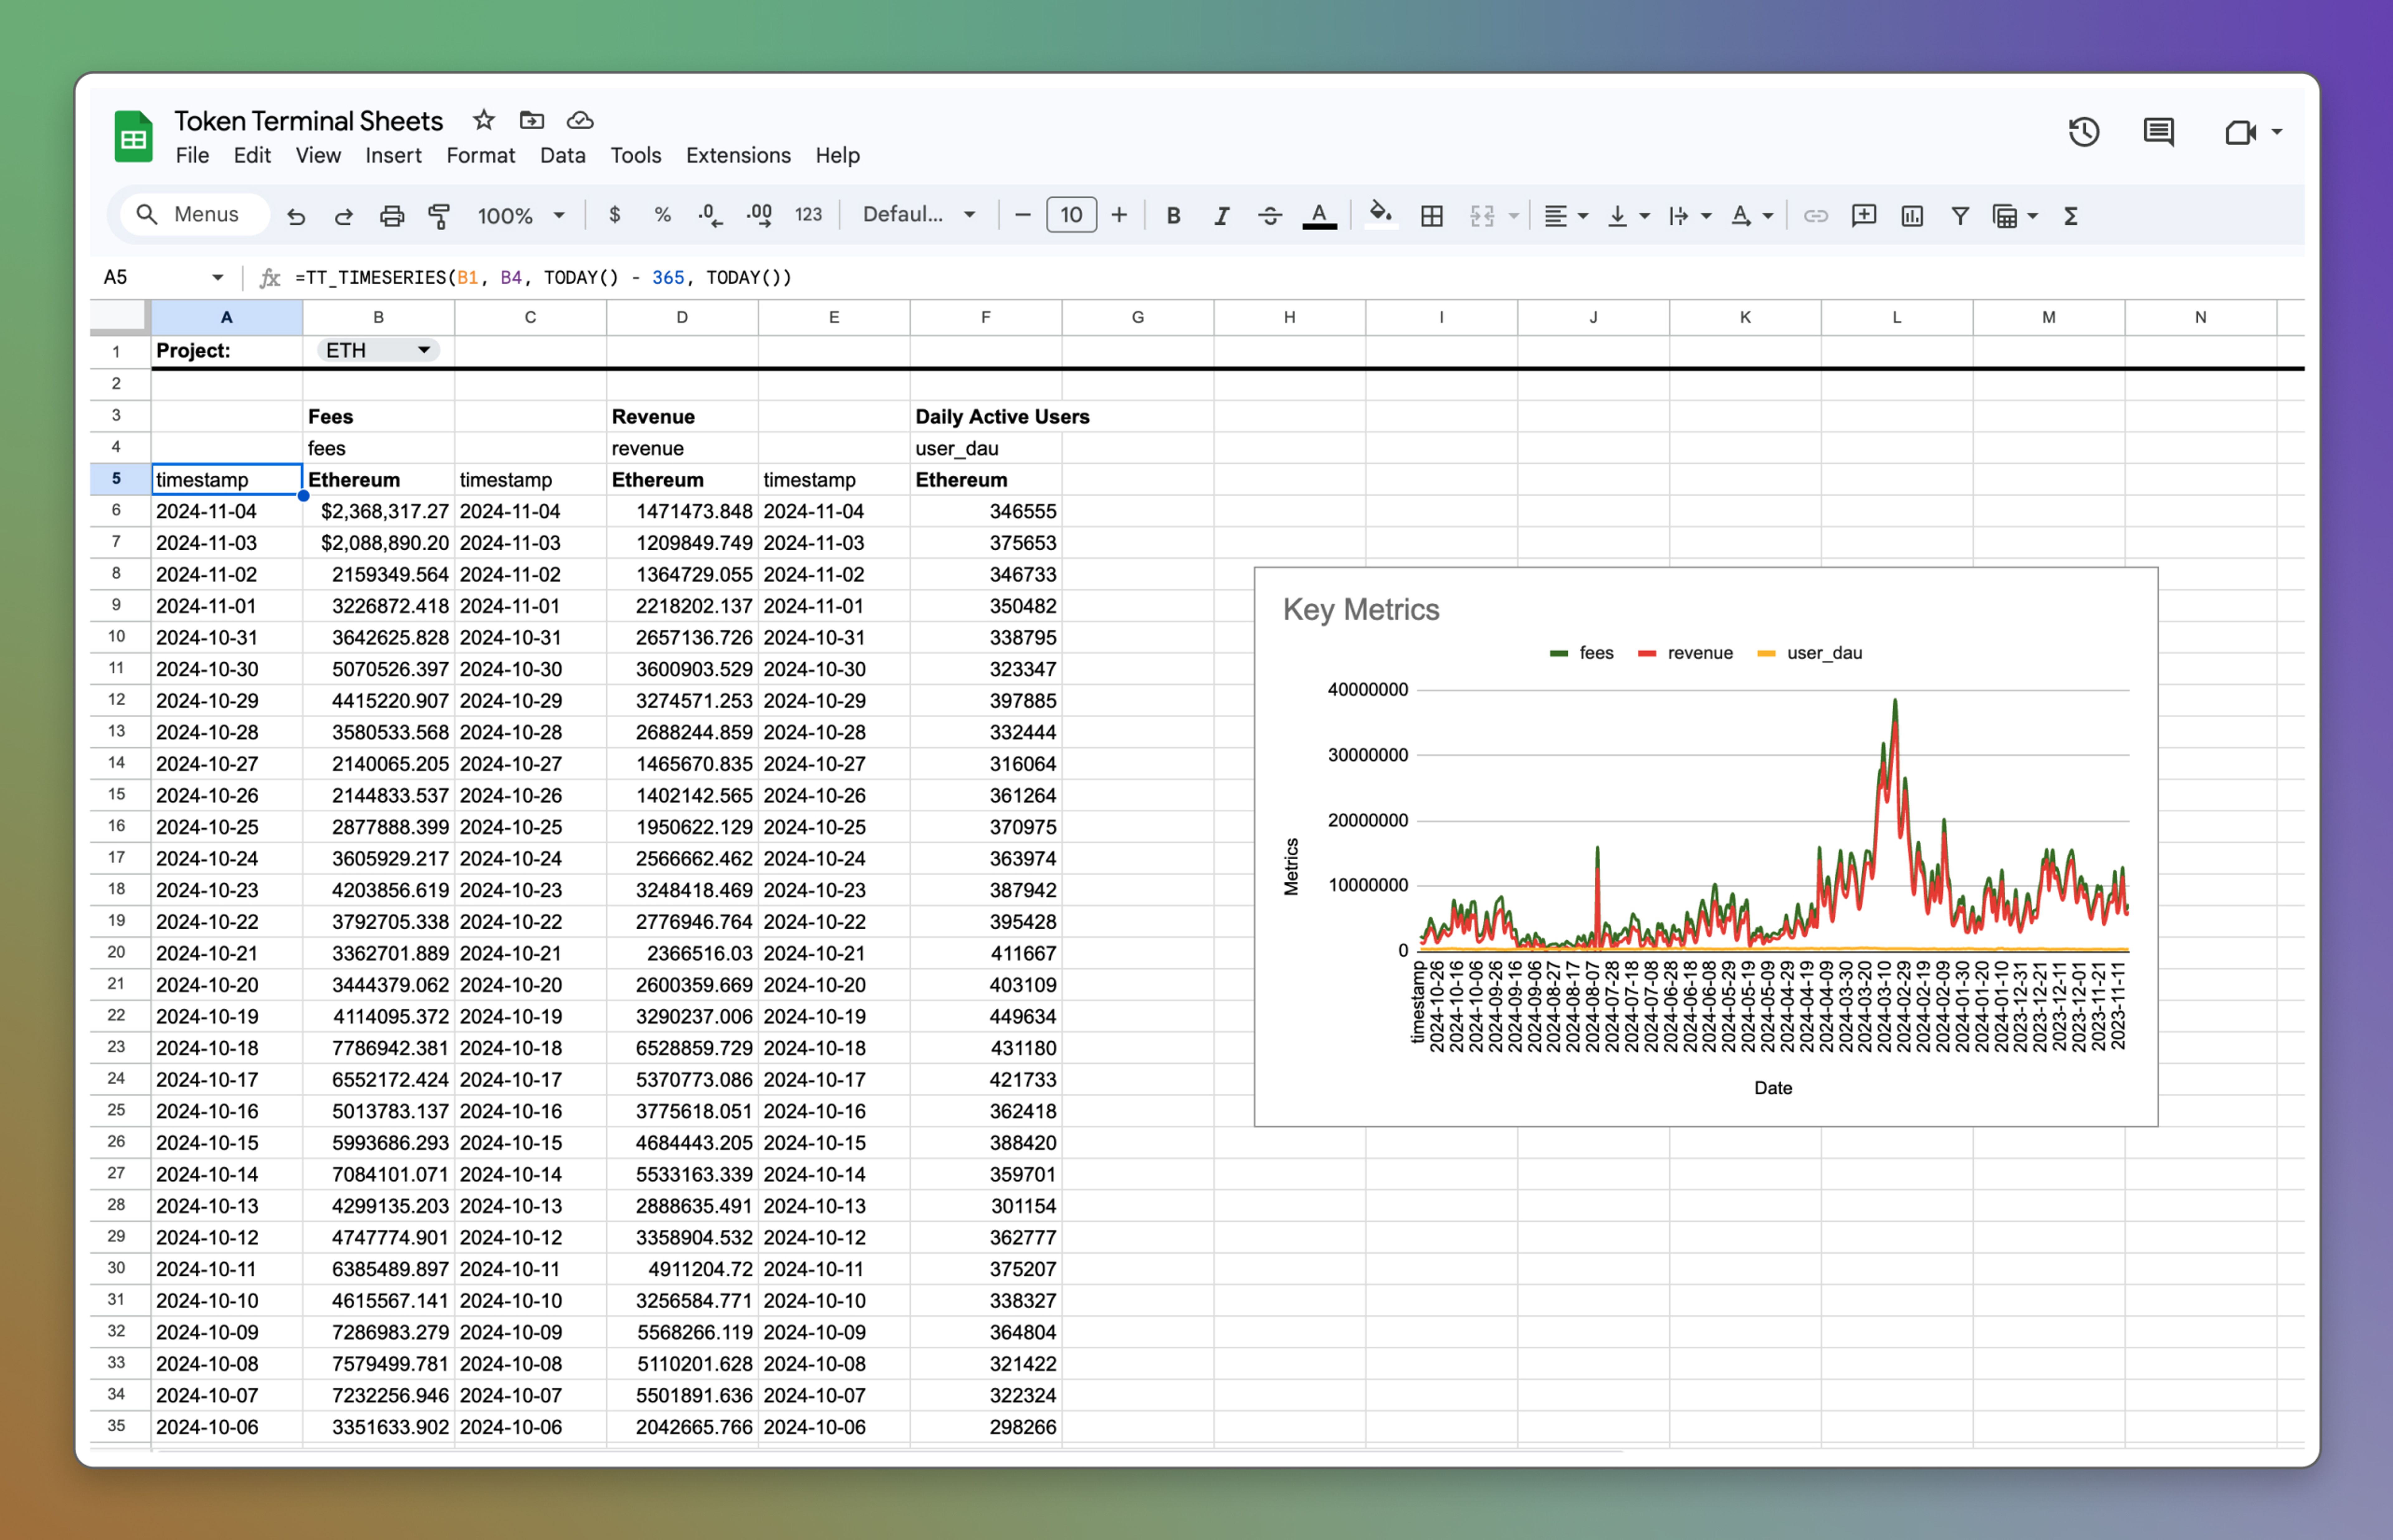Screen dimensions: 2393x1540
Task: Click the undo arrow
Action: tap(296, 216)
